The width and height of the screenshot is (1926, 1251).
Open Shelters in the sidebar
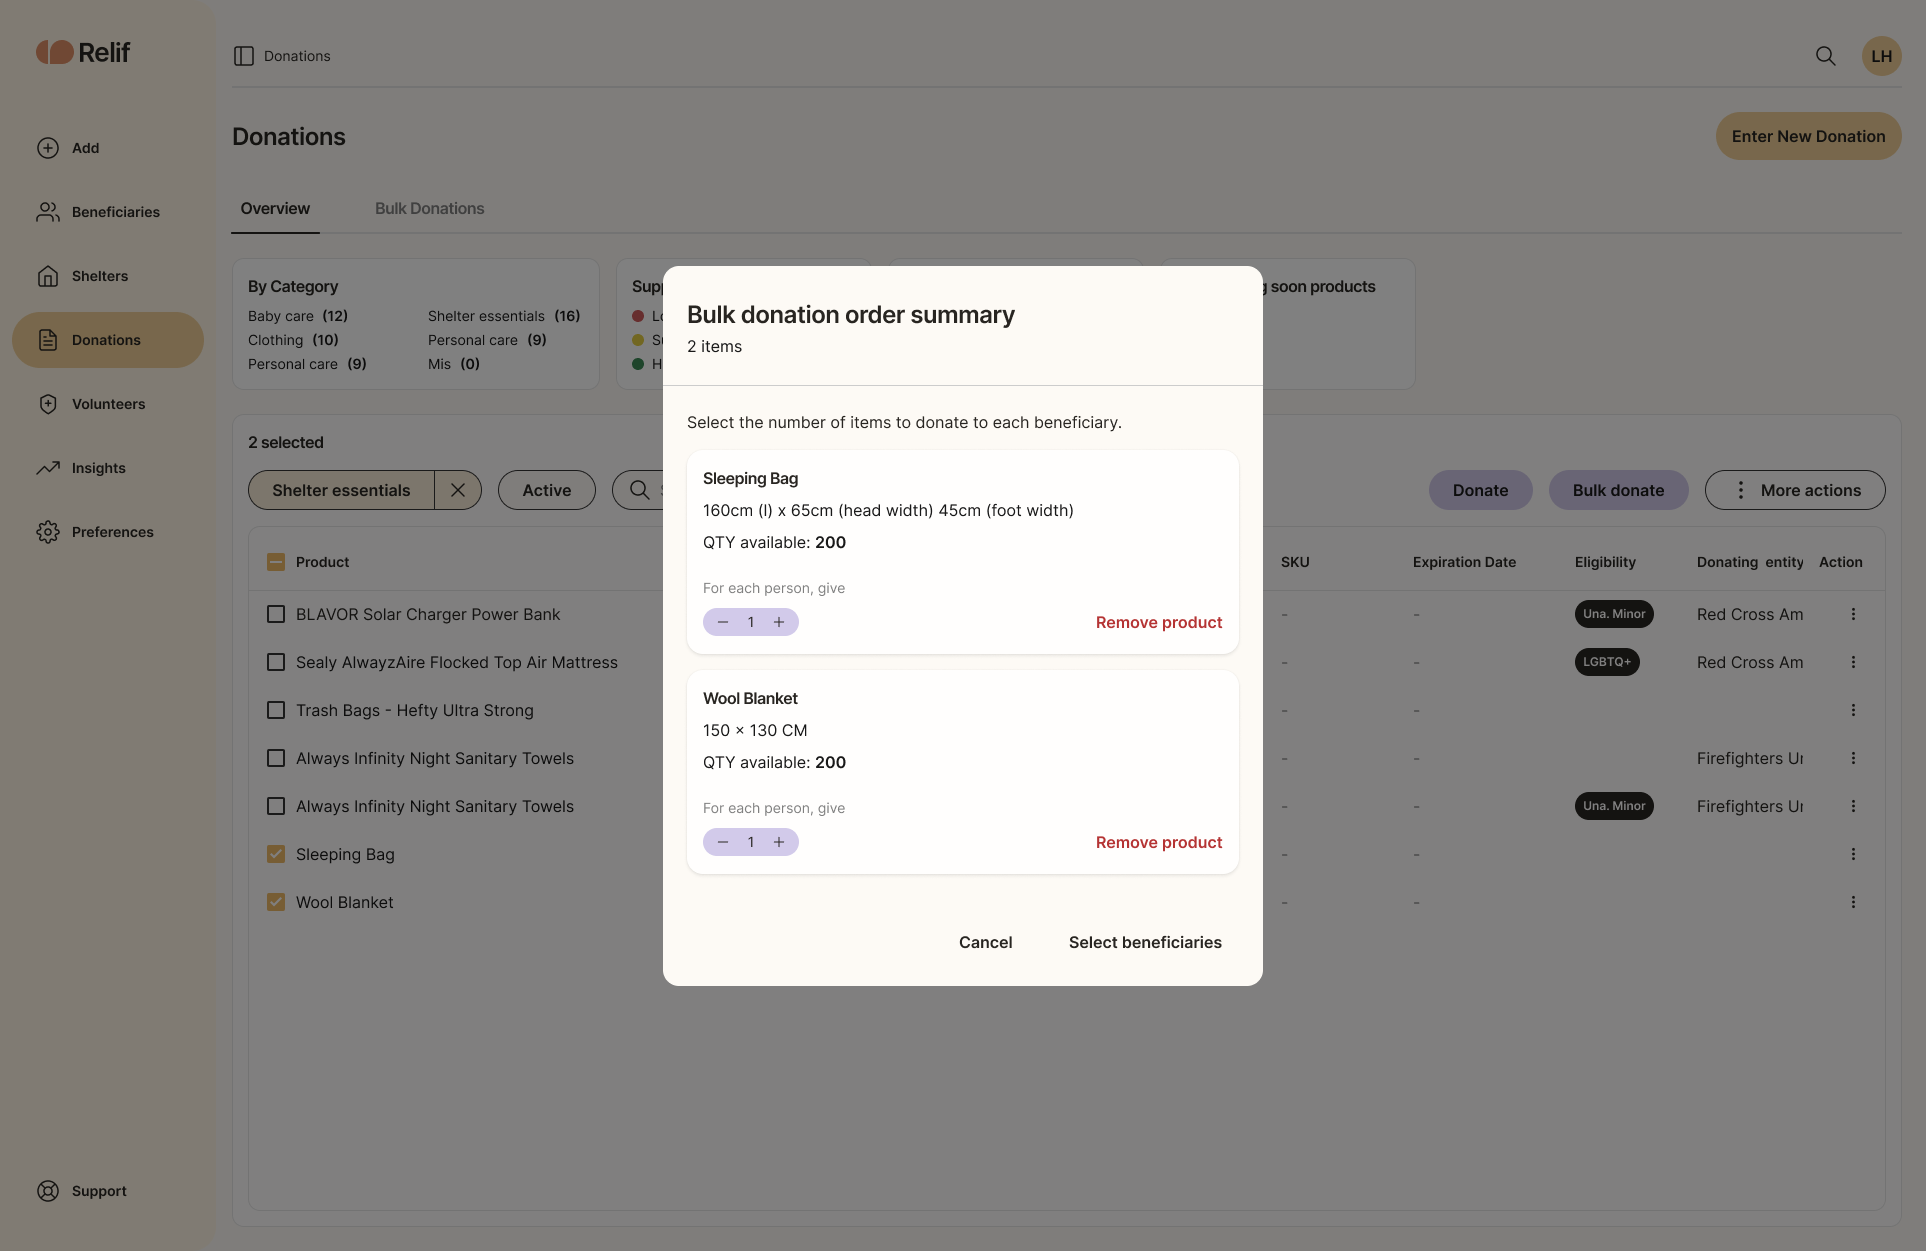(x=82, y=276)
